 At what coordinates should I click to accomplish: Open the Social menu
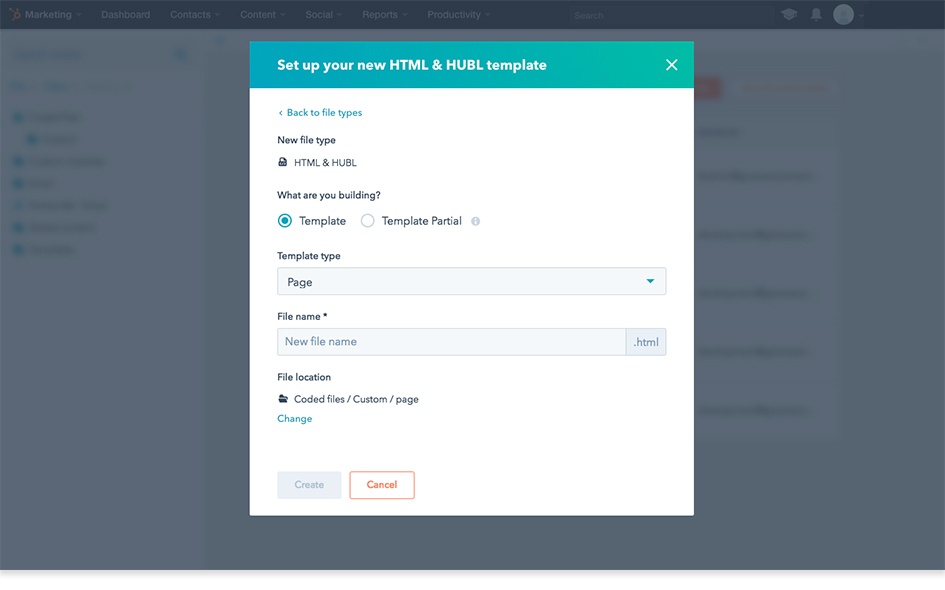pos(324,14)
